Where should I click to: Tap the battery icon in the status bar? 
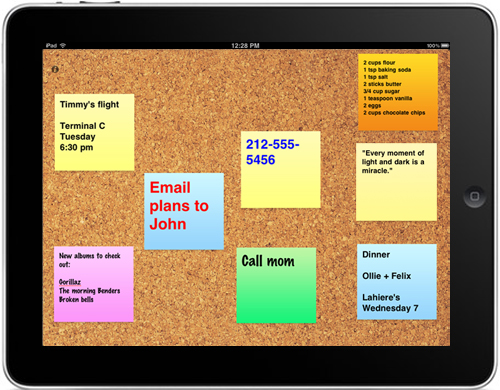click(x=445, y=45)
